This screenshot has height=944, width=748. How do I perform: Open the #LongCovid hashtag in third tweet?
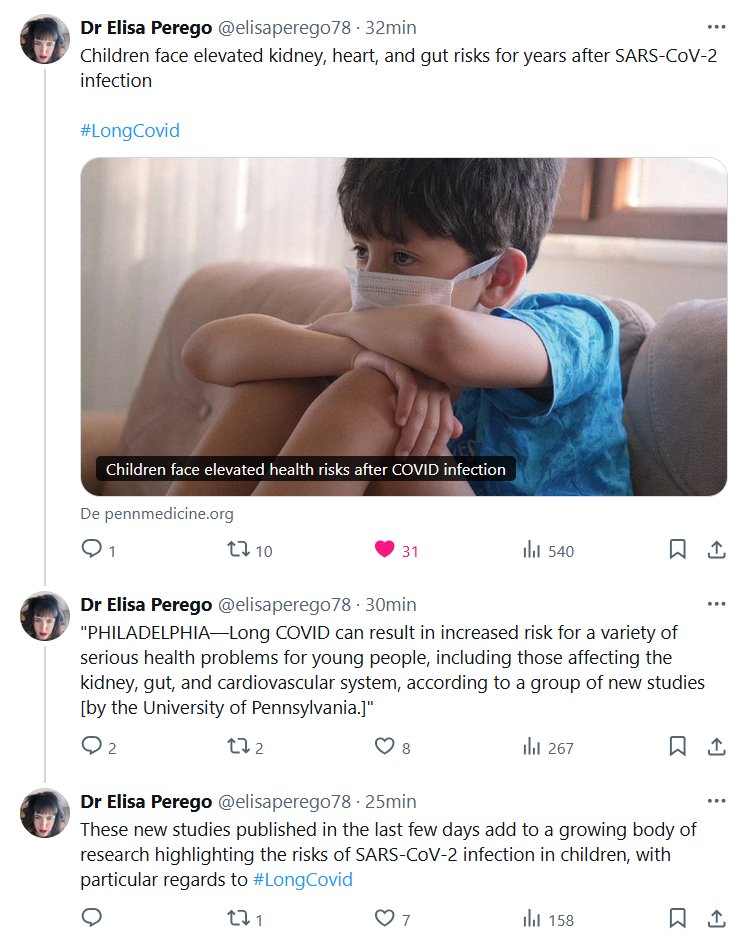[303, 880]
